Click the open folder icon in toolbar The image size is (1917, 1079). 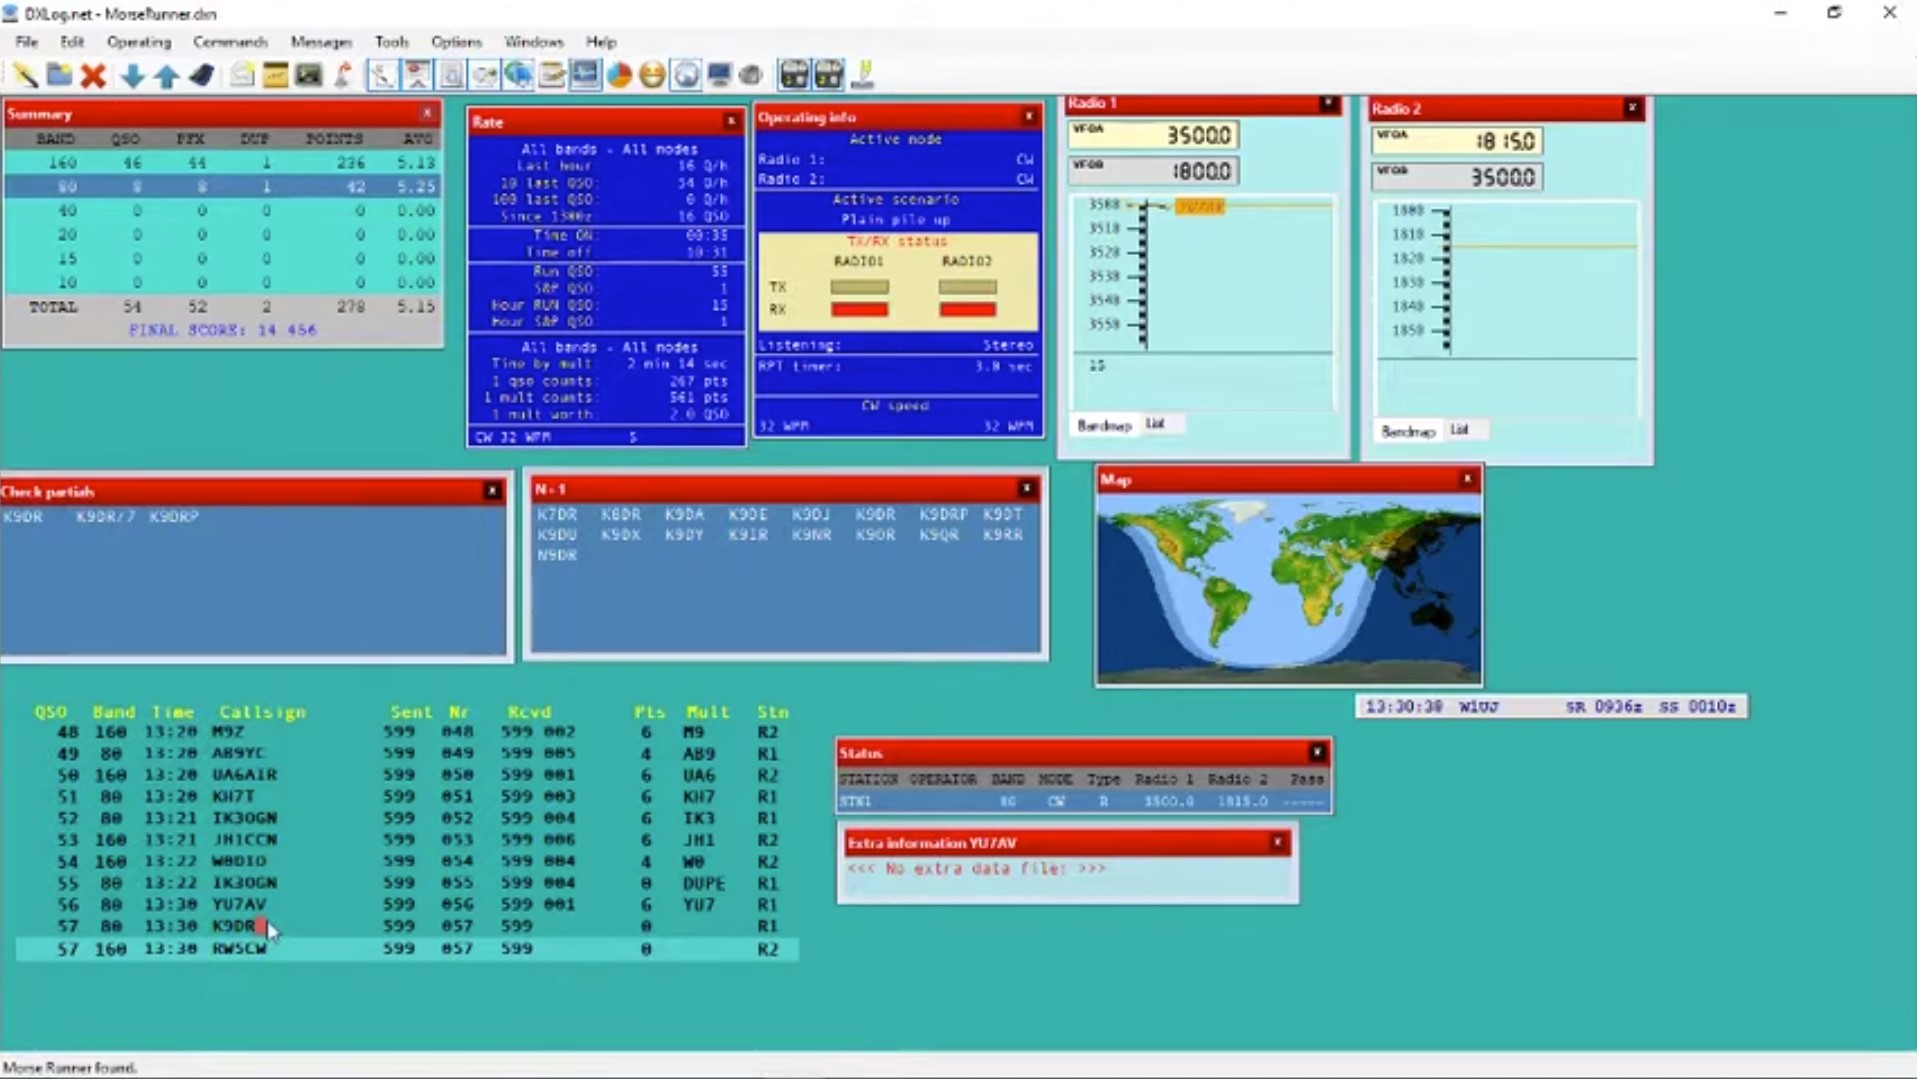(59, 76)
